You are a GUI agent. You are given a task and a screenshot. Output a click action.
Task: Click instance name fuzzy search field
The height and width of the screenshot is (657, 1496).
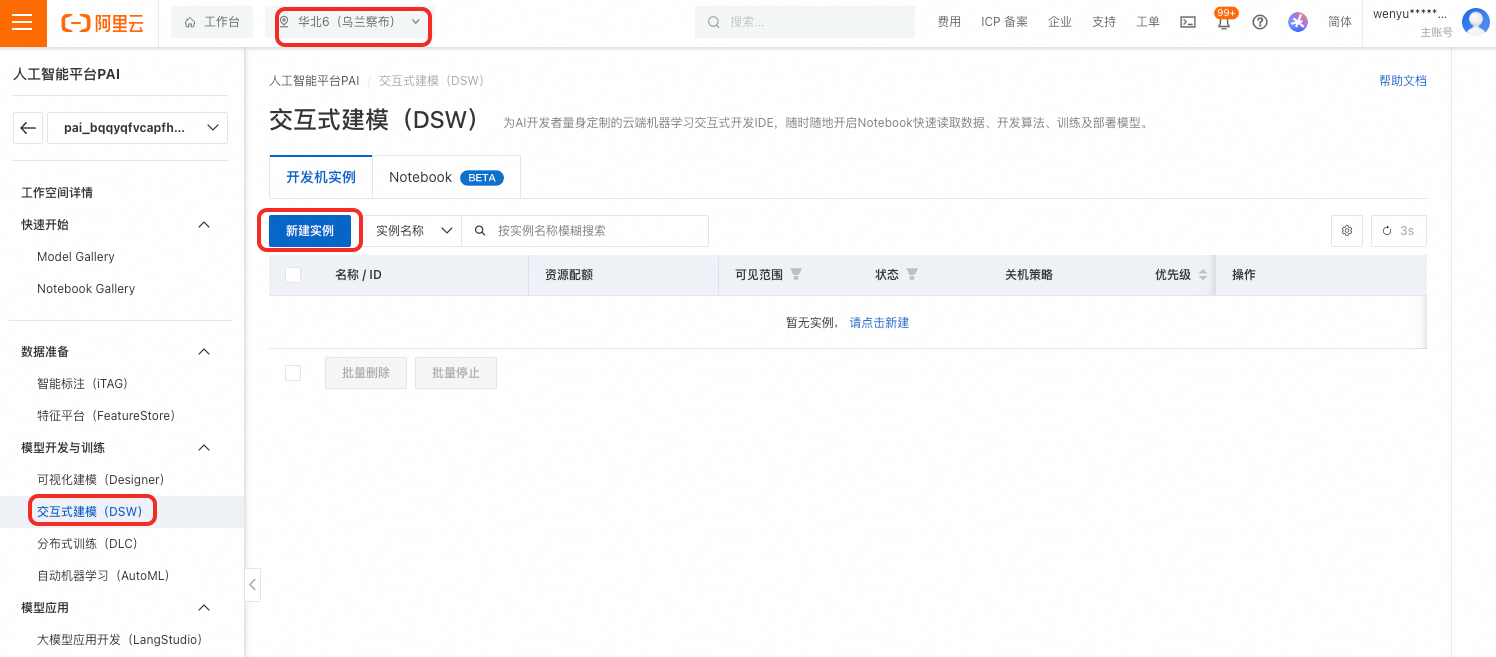point(585,231)
